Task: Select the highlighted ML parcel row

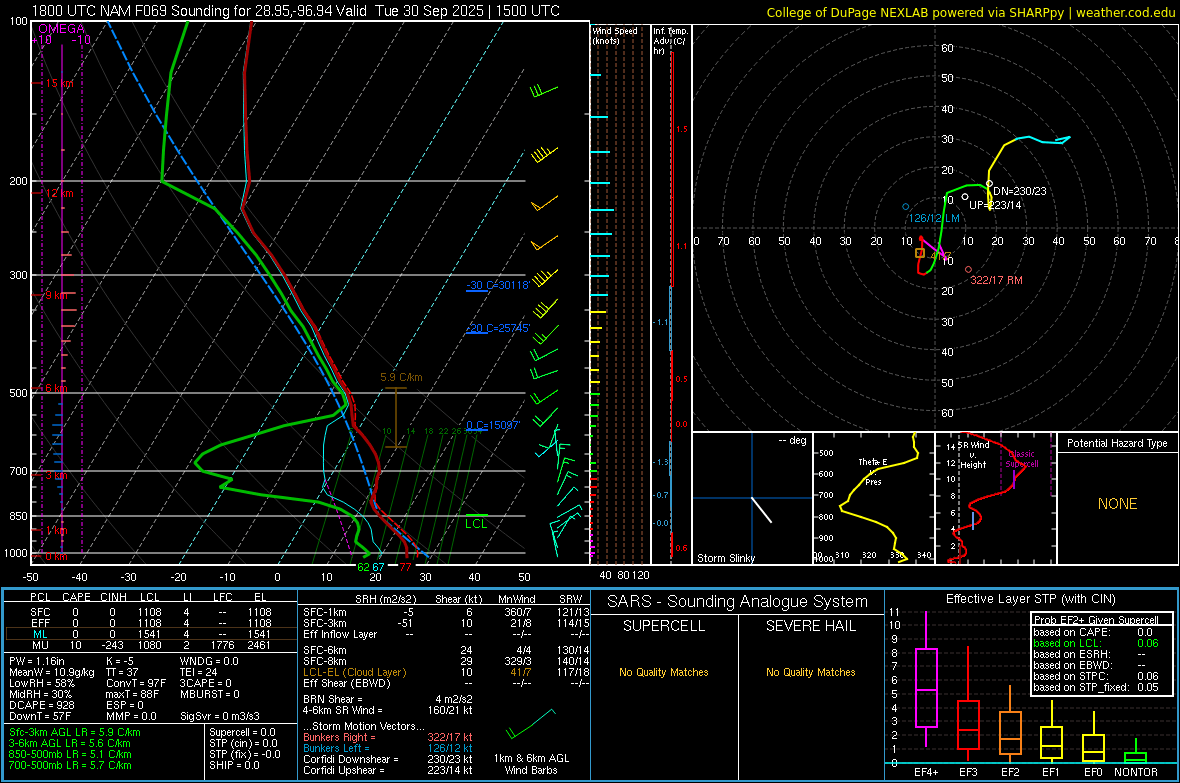Action: [x=151, y=634]
